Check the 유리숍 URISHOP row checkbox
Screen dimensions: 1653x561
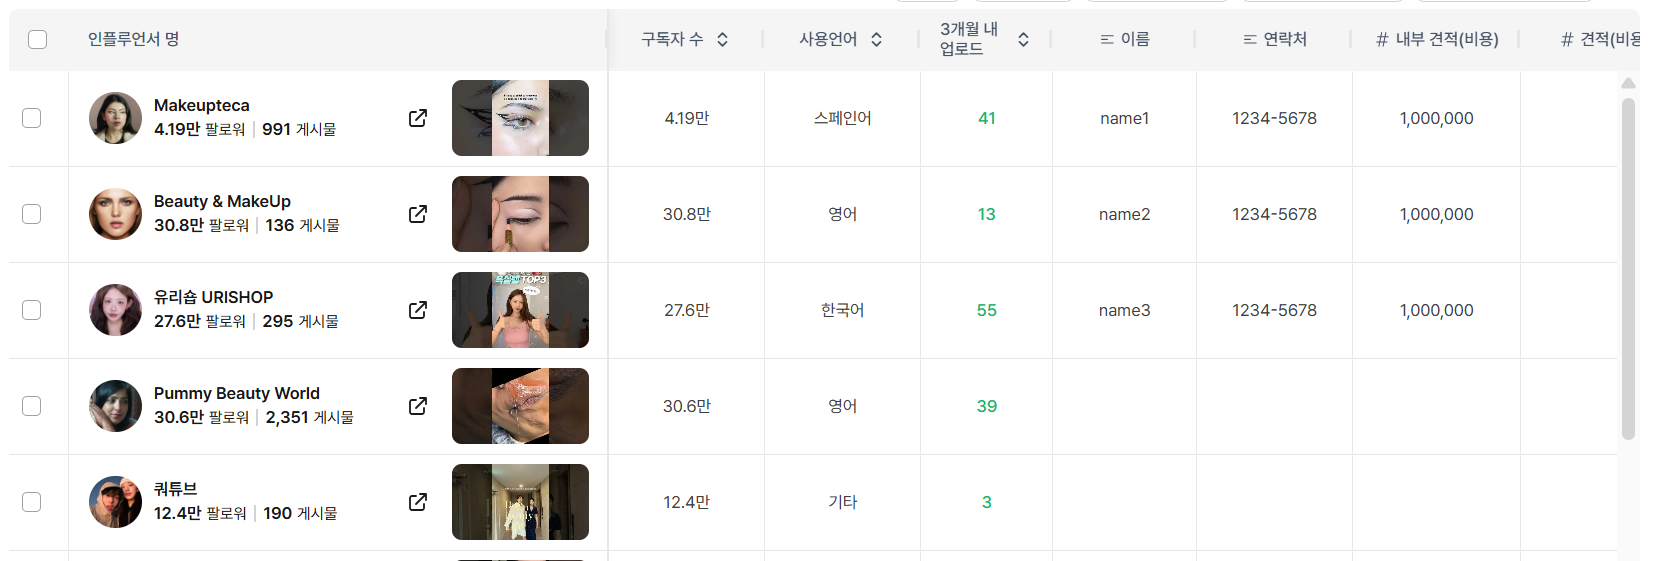[32, 310]
